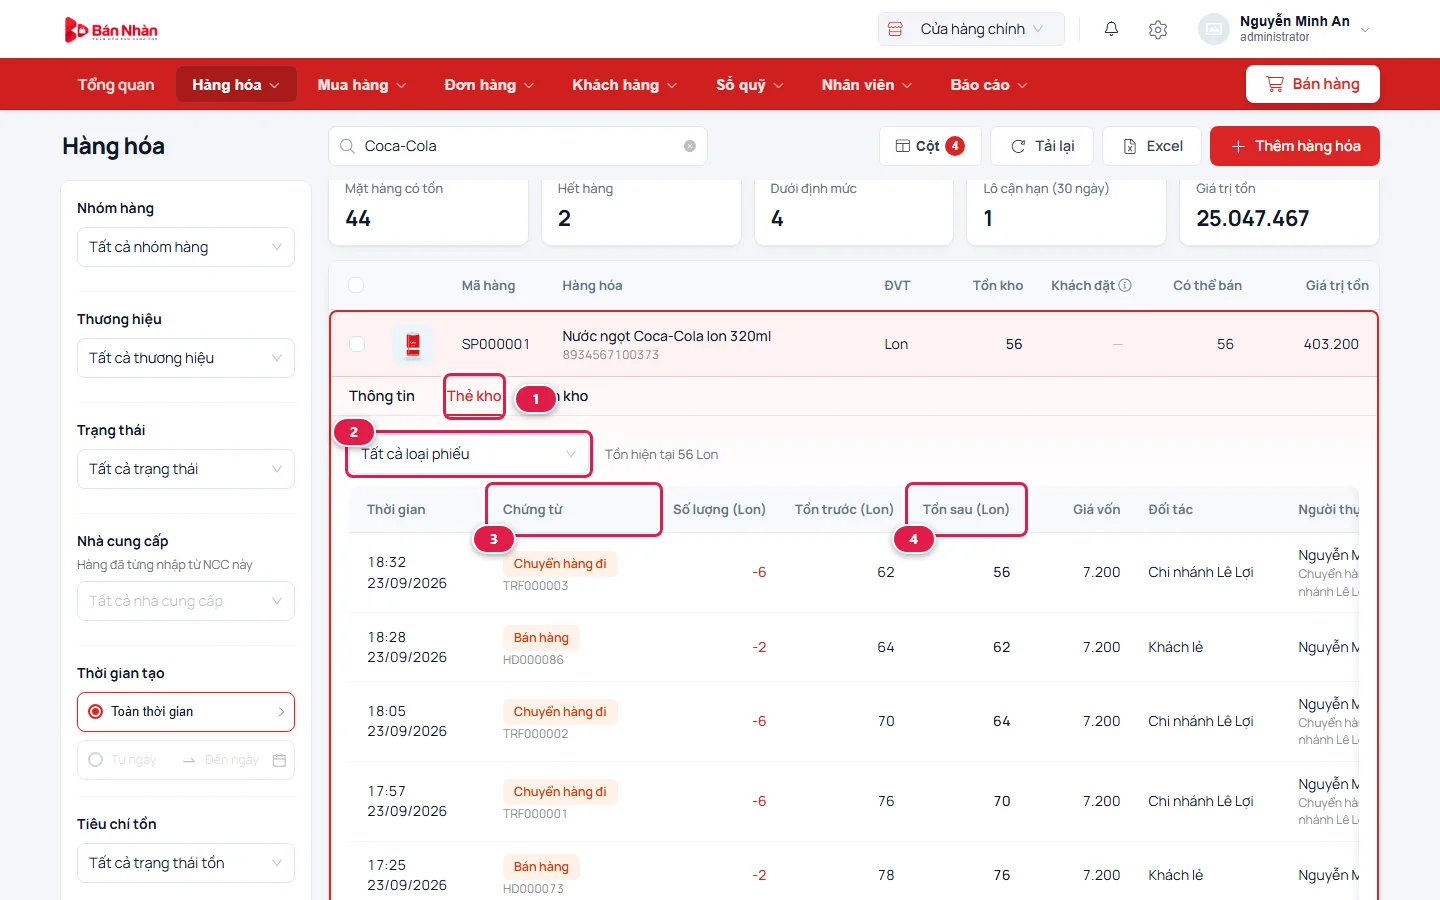1440x900 pixels.
Task: Open the Tất cả loại phiếu filter
Action: pyautogui.click(x=468, y=454)
